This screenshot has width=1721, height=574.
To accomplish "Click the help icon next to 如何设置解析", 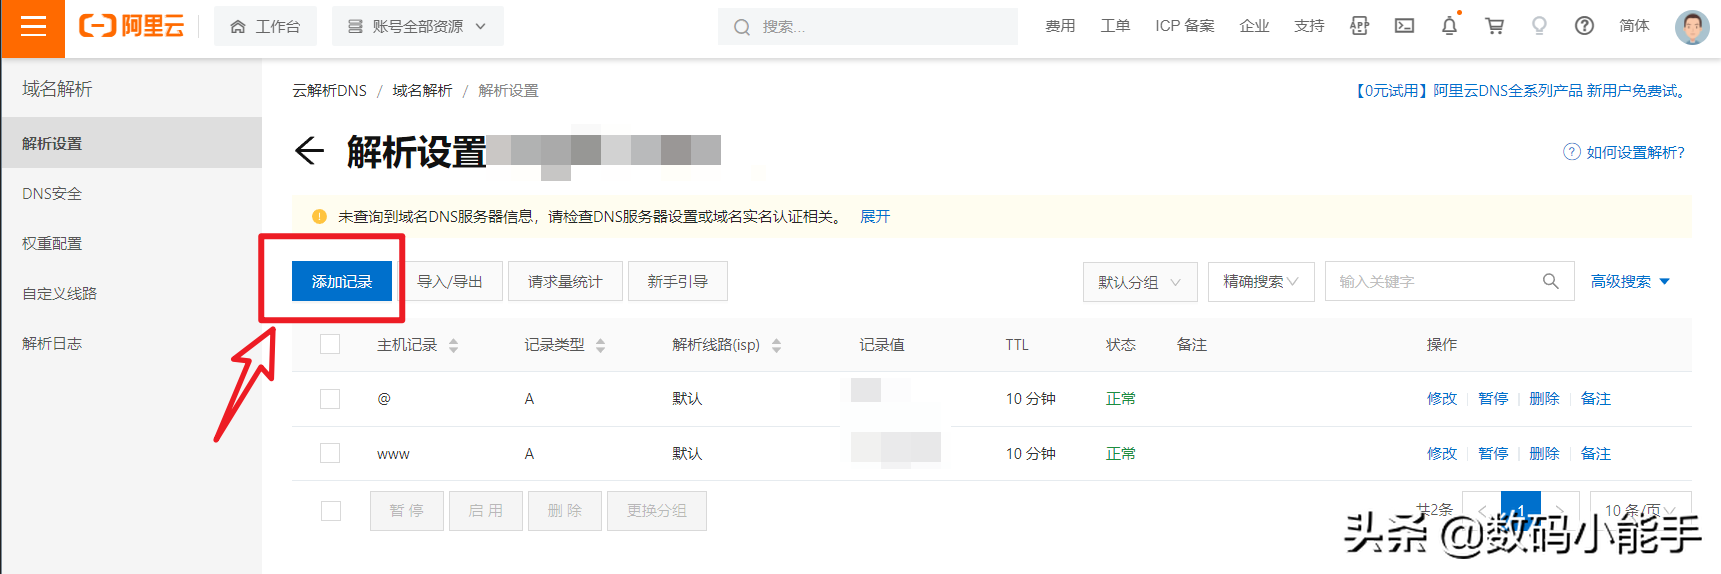I will pyautogui.click(x=1572, y=152).
